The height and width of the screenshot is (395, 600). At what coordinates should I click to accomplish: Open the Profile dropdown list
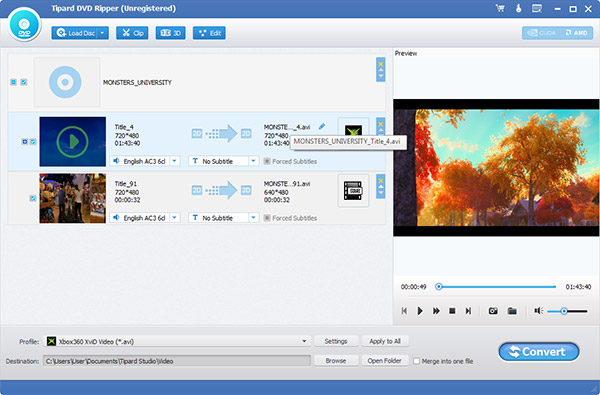[304, 341]
